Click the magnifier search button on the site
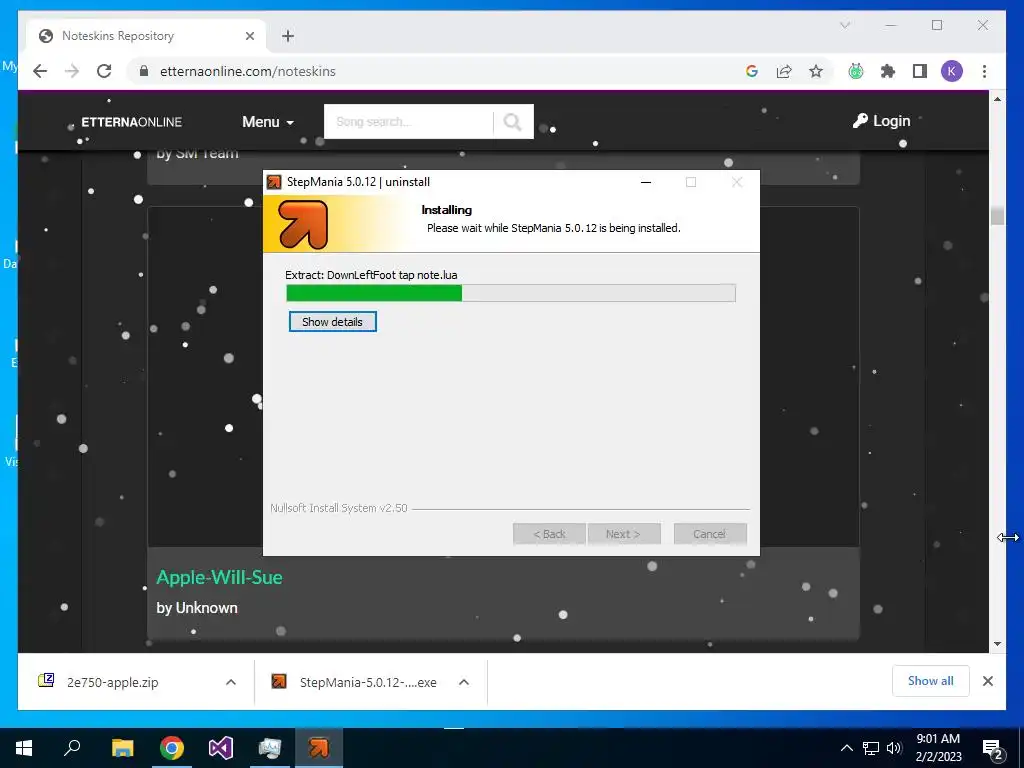Screen dimensions: 1024x768 click(513, 121)
